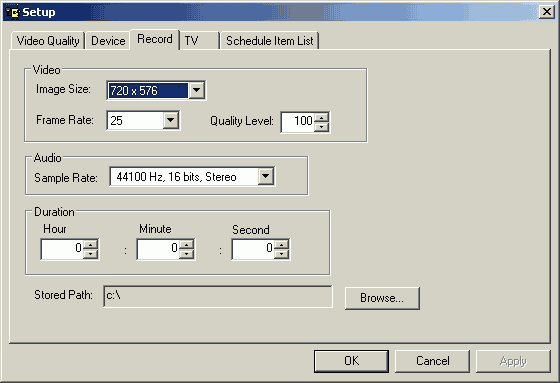
Task: Expand the Image Size dropdown arrow
Action: tap(196, 90)
